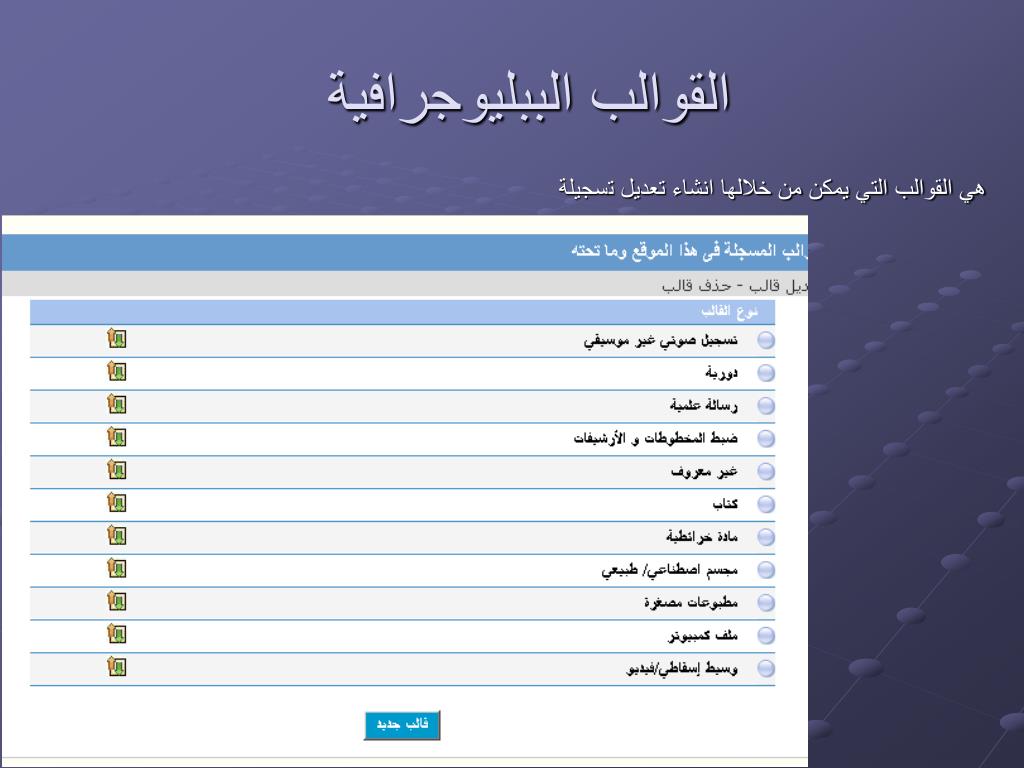Open the icon for ملف كمبيوتر row

tap(116, 633)
